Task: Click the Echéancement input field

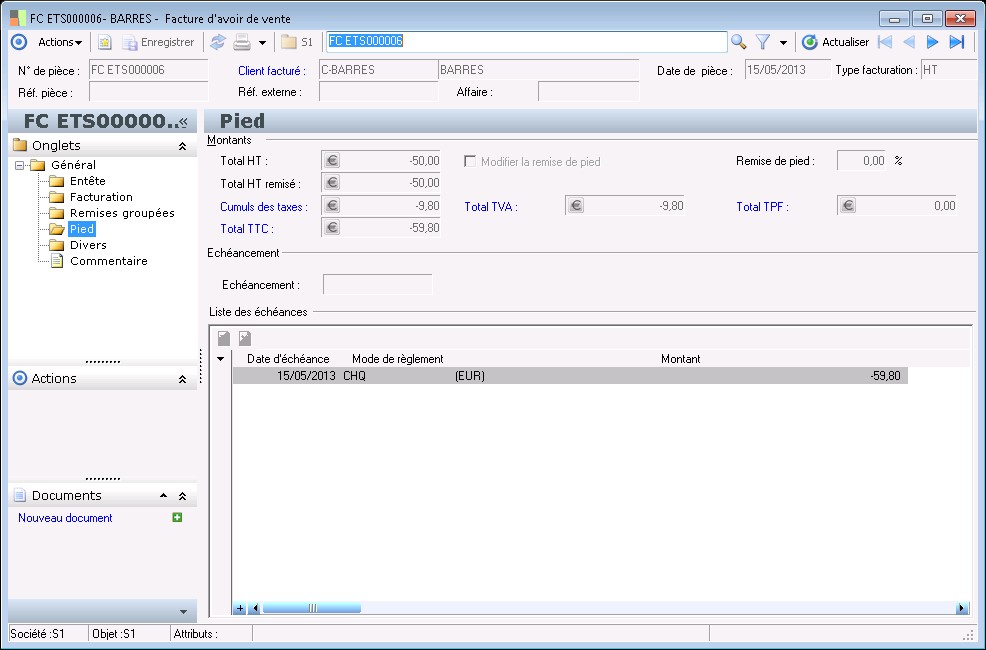Action: [x=377, y=285]
